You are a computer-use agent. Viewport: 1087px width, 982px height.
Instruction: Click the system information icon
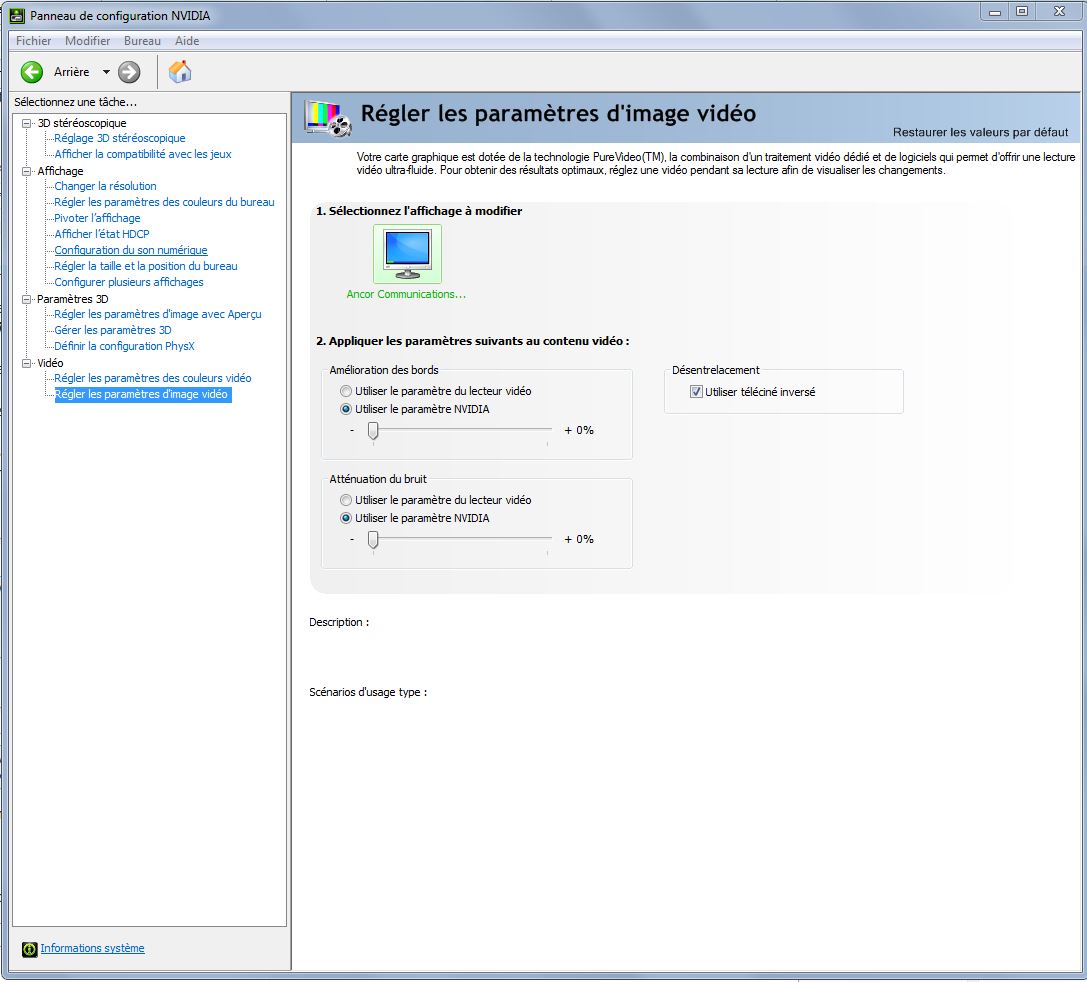tap(29, 949)
